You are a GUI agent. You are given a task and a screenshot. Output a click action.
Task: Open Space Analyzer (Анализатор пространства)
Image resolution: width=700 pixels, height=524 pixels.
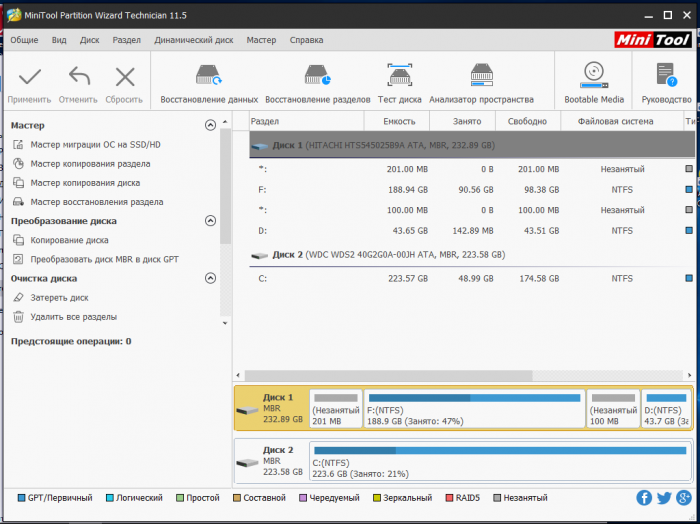pos(481,76)
